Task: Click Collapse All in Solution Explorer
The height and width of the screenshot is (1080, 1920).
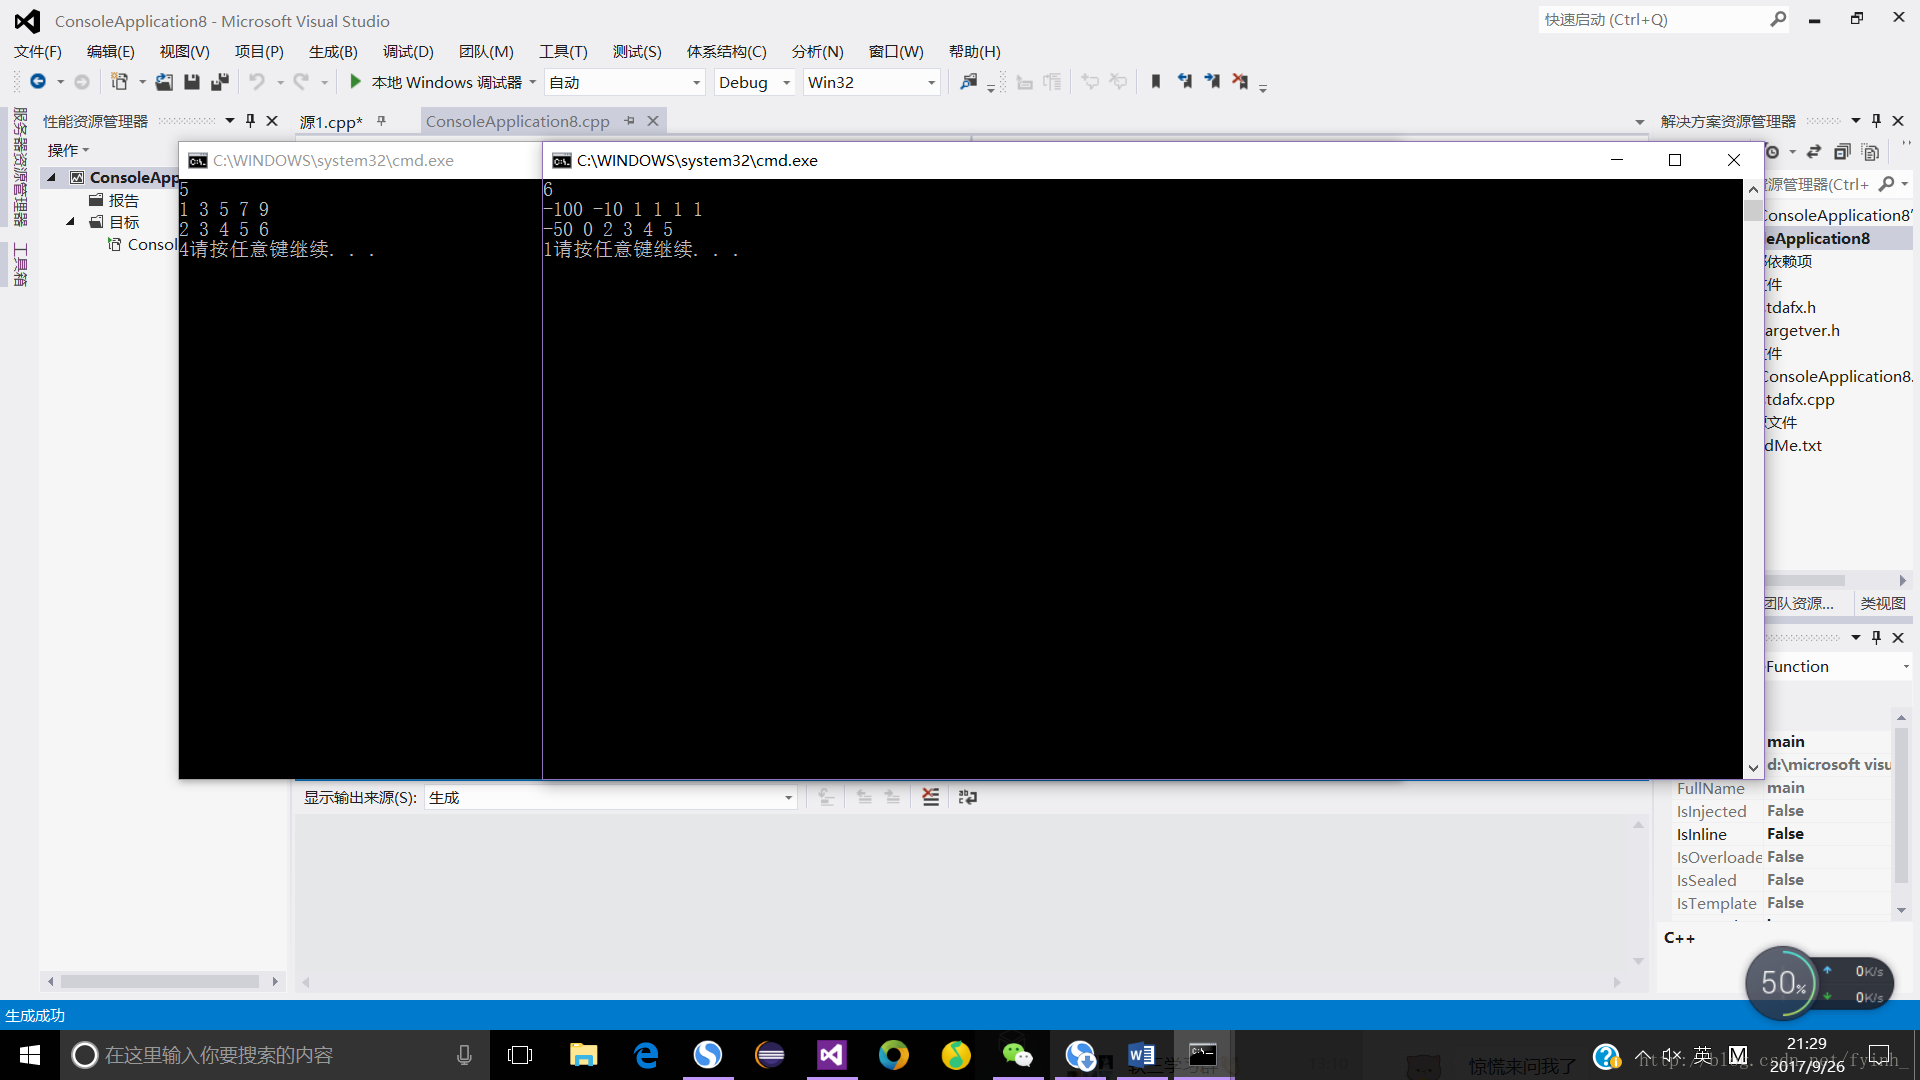Action: pyautogui.click(x=1842, y=152)
